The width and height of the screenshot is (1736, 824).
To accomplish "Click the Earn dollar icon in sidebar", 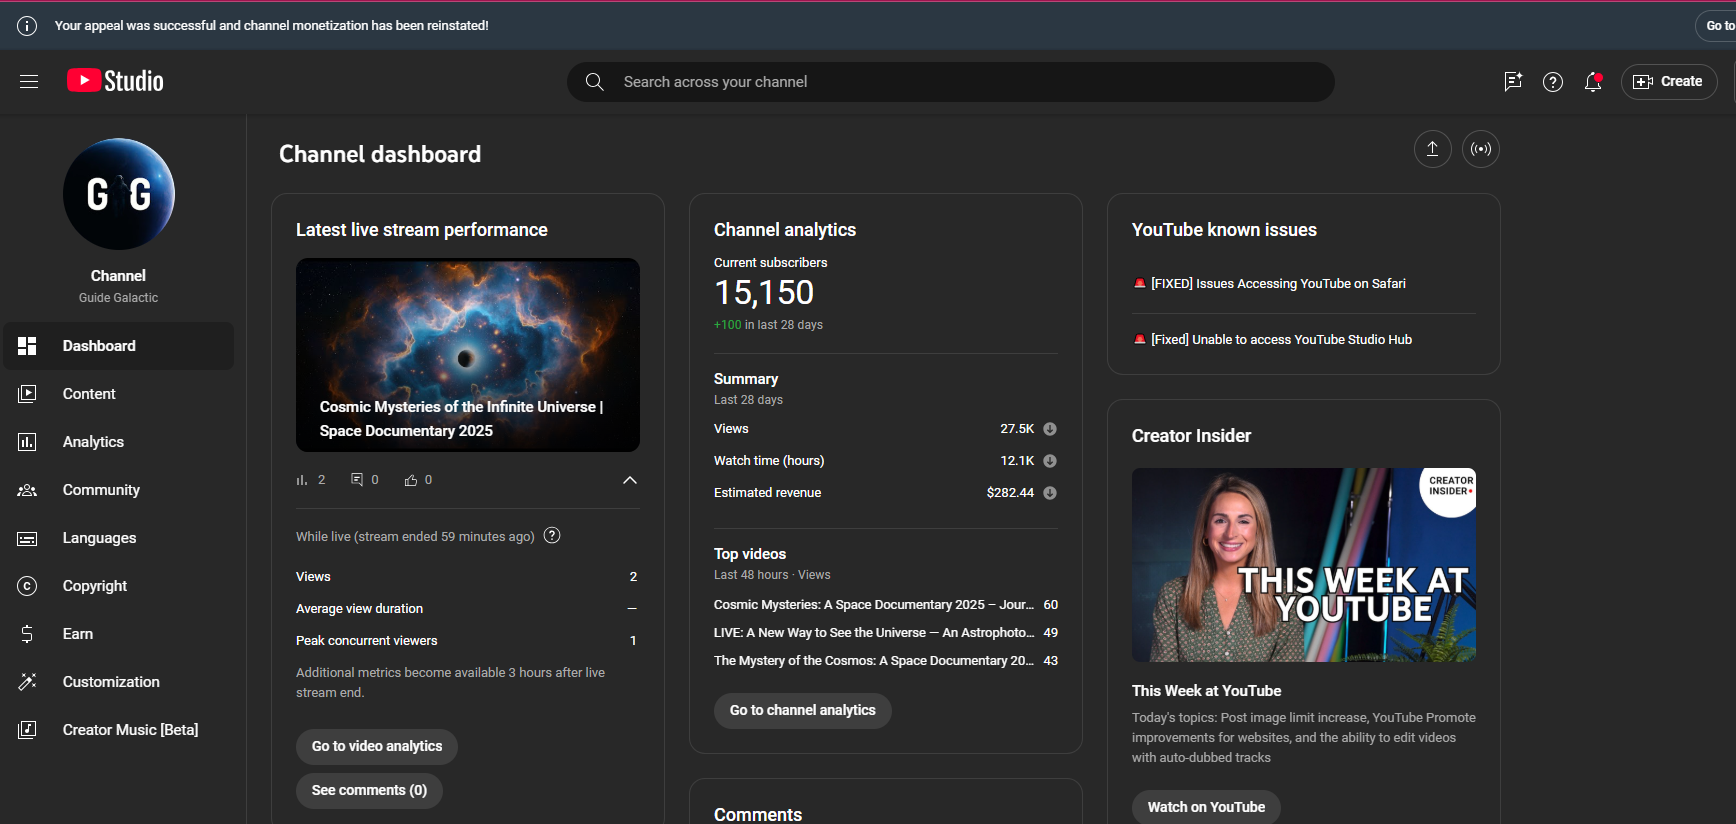I will point(27,634).
